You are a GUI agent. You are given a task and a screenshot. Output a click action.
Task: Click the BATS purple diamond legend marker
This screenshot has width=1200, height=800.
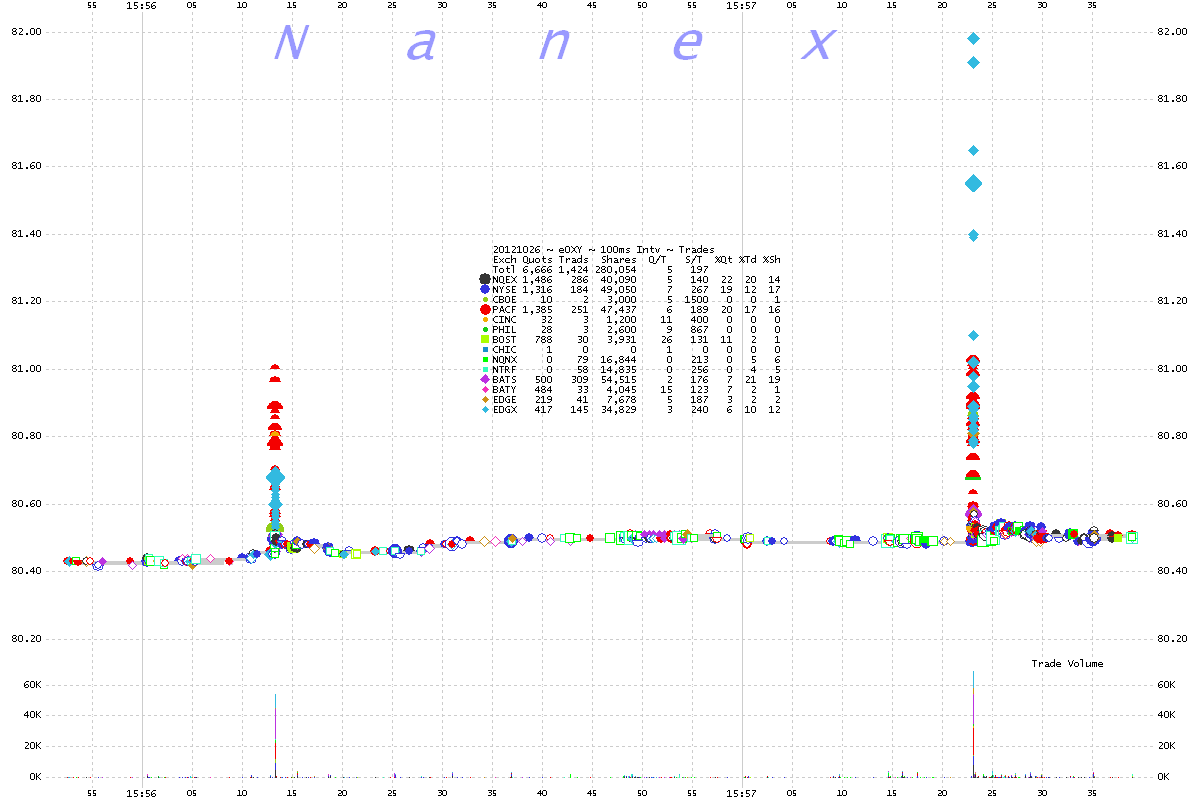485,379
